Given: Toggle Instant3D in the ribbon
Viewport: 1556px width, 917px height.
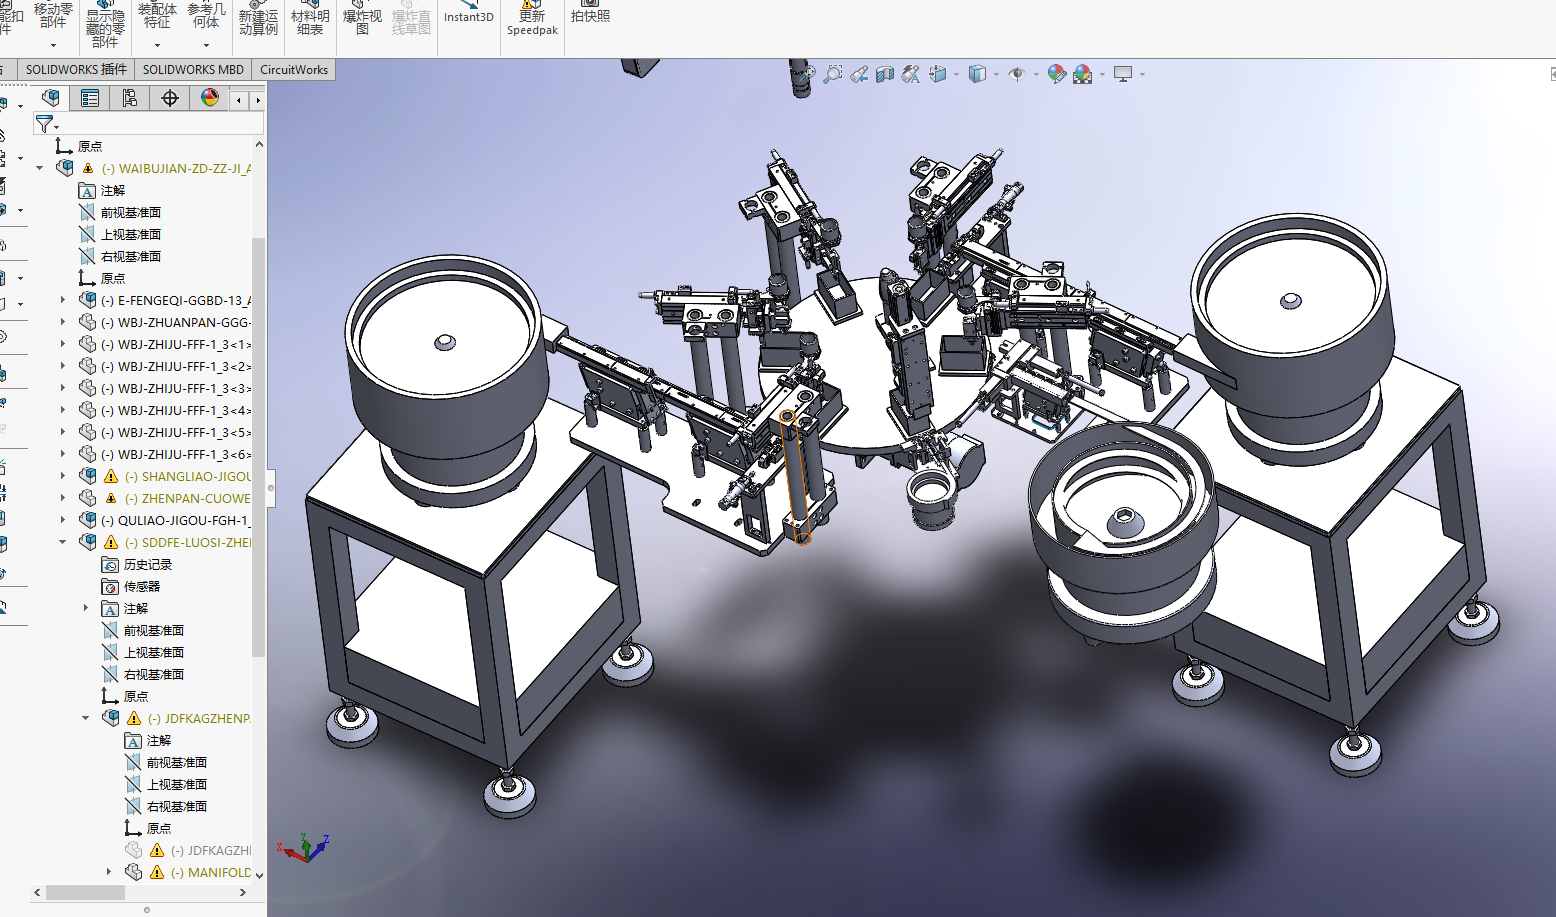Looking at the screenshot, I should click(x=469, y=12).
